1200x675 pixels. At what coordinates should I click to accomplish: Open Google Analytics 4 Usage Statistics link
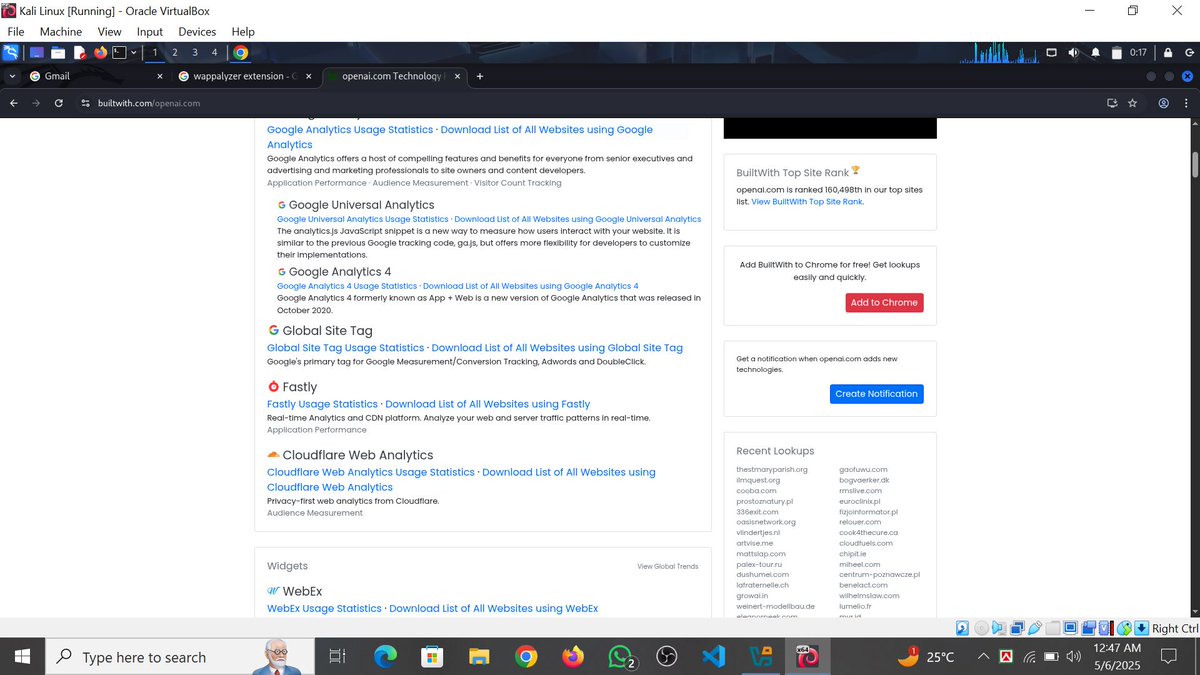347,286
